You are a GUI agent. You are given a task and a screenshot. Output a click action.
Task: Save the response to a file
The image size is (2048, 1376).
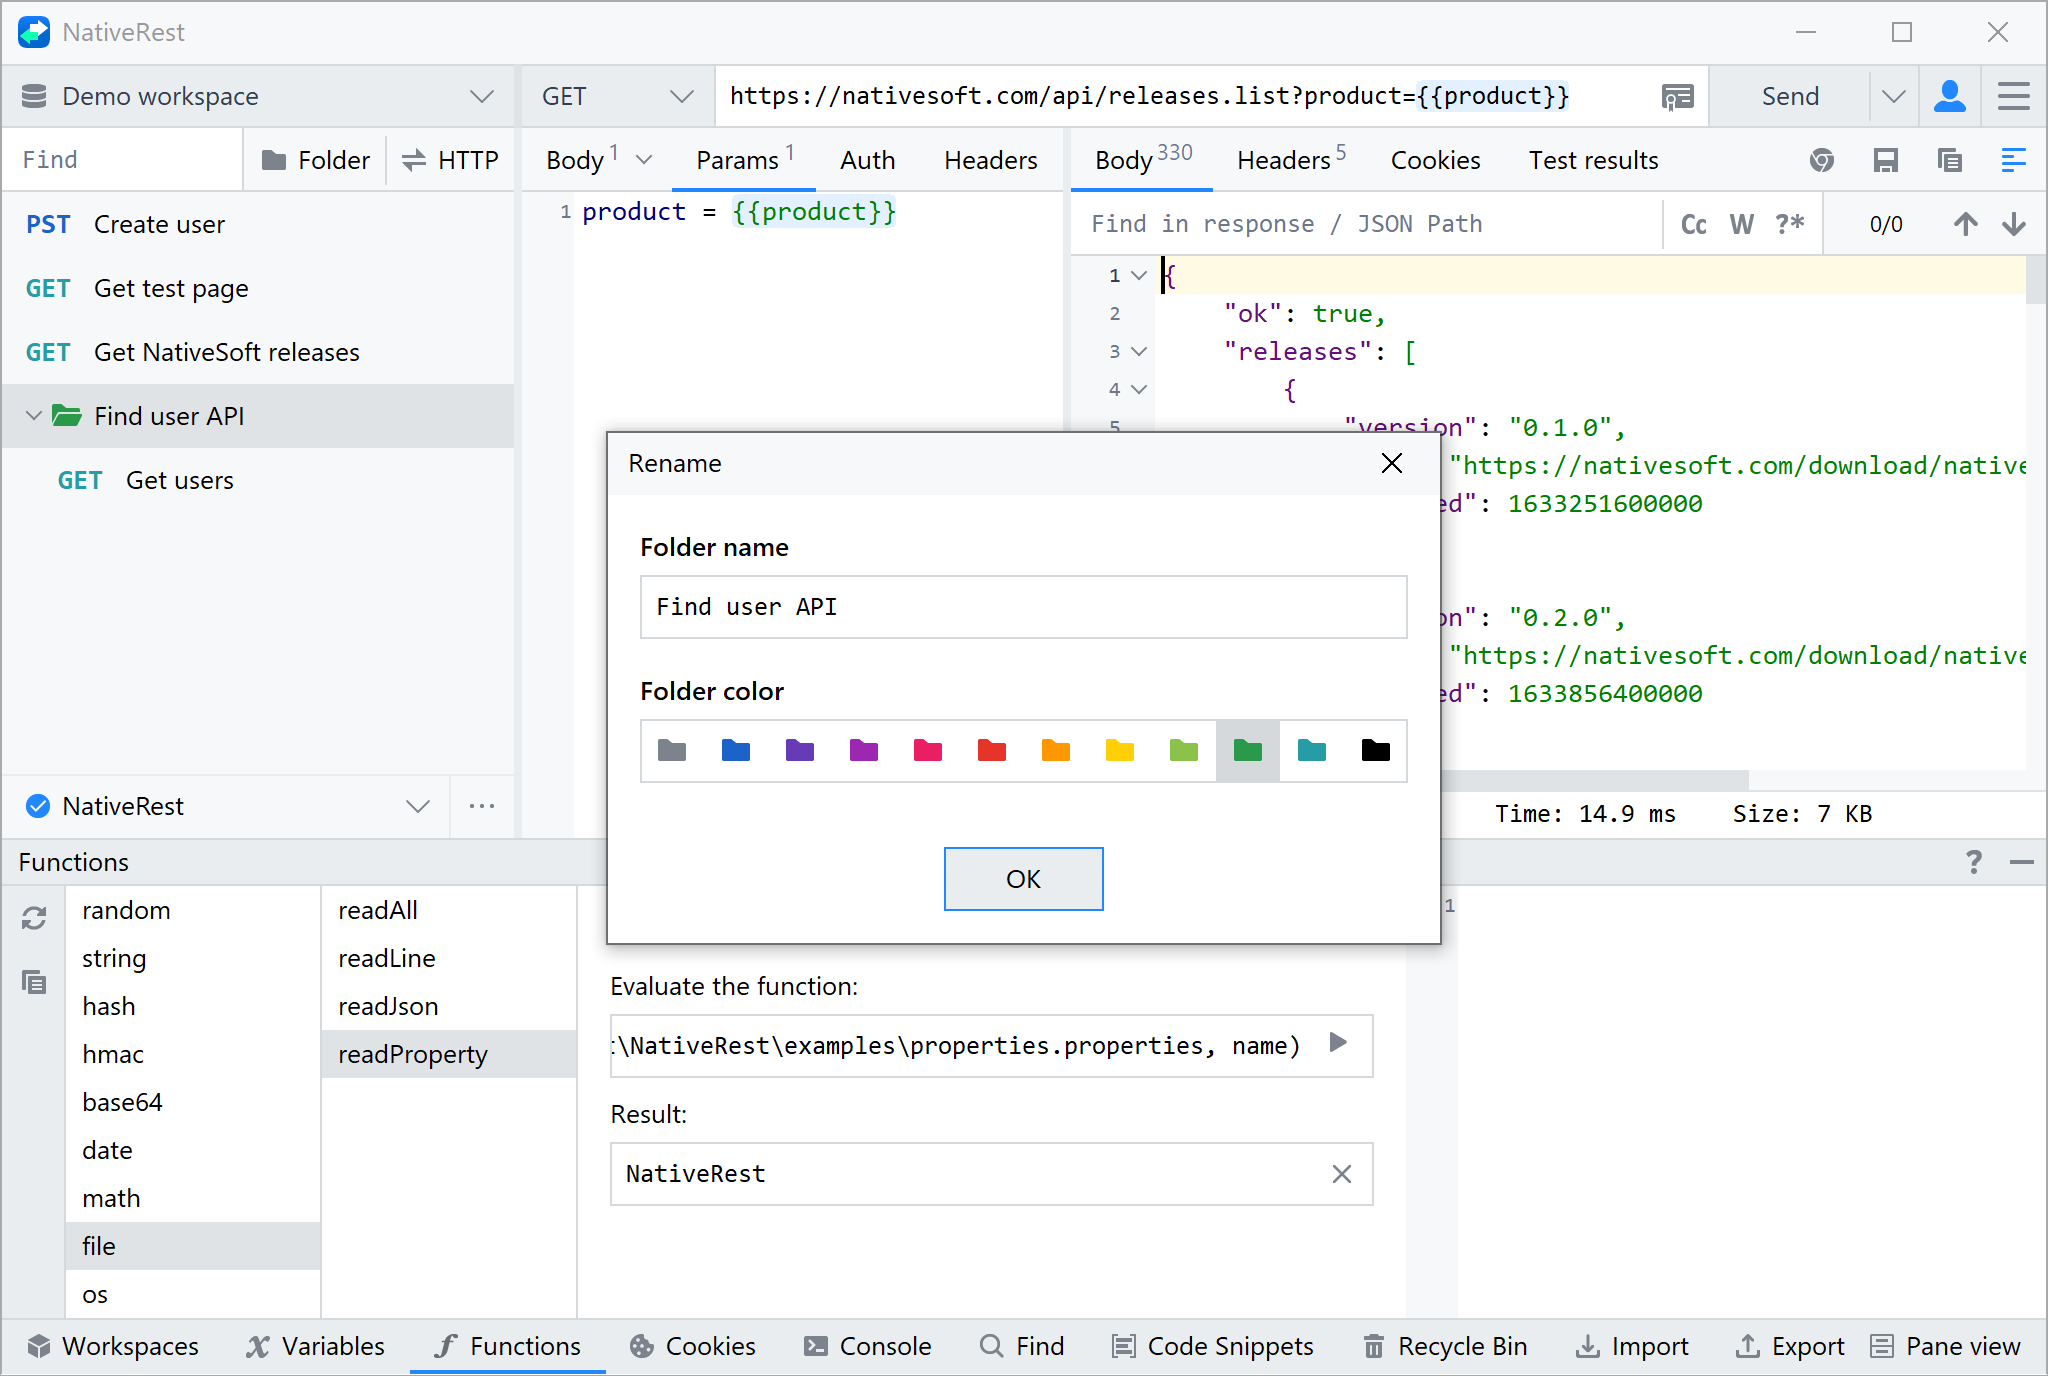[1887, 160]
